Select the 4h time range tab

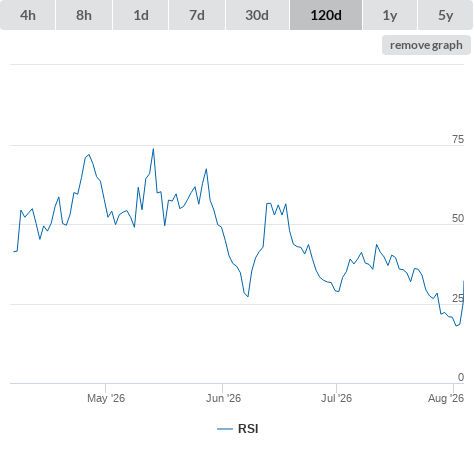tap(28, 15)
